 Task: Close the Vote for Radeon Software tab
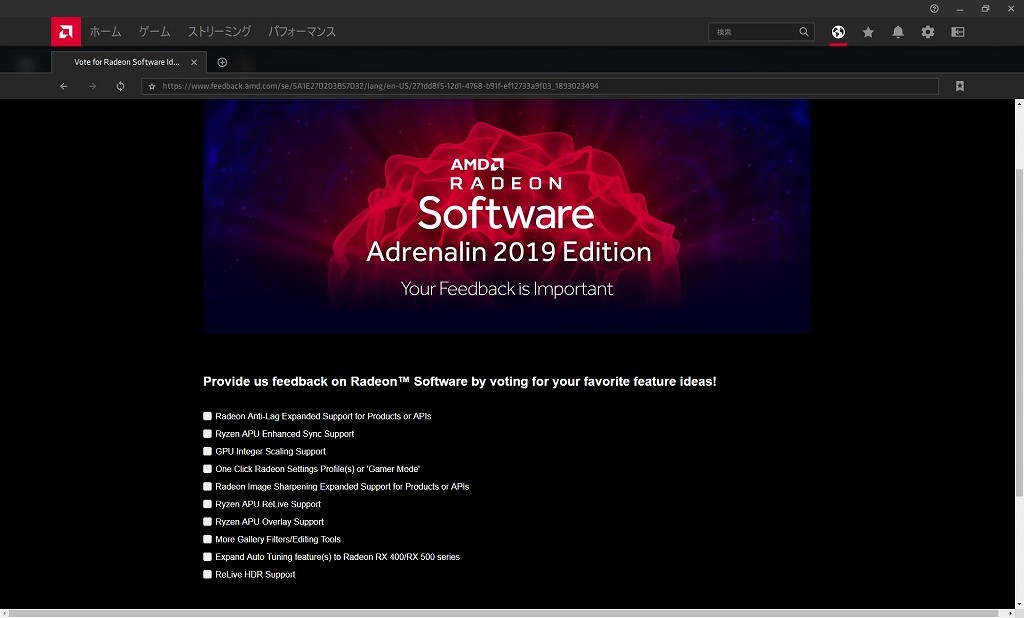[194, 62]
